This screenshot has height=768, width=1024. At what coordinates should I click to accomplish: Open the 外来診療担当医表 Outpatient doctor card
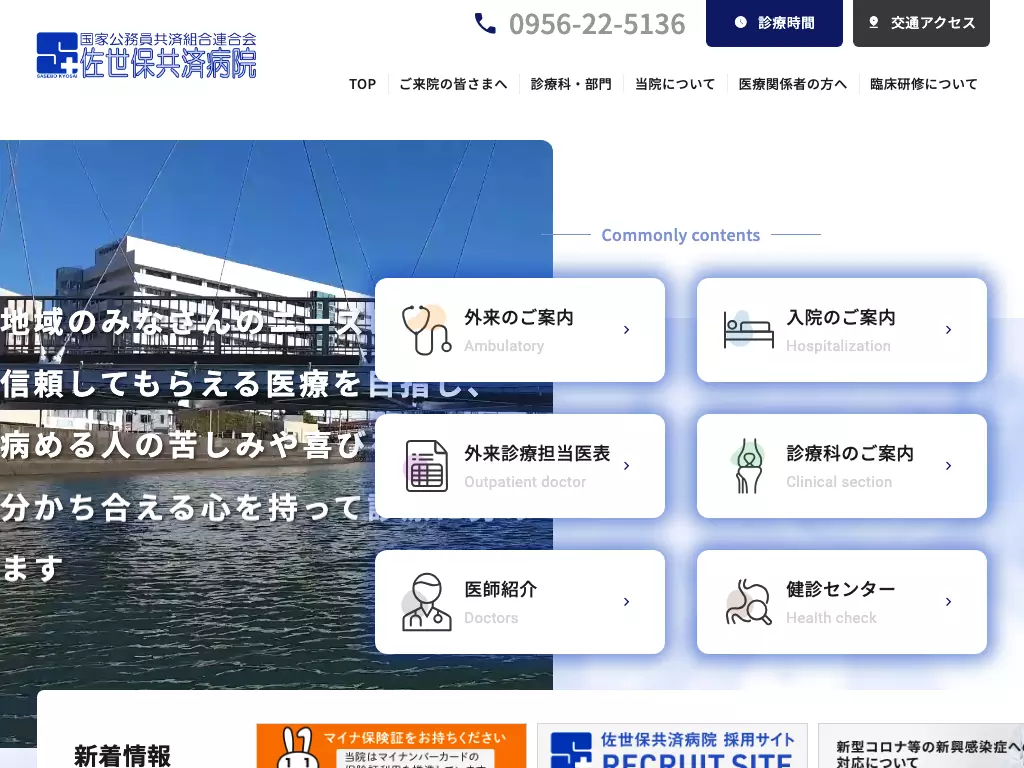tap(520, 466)
